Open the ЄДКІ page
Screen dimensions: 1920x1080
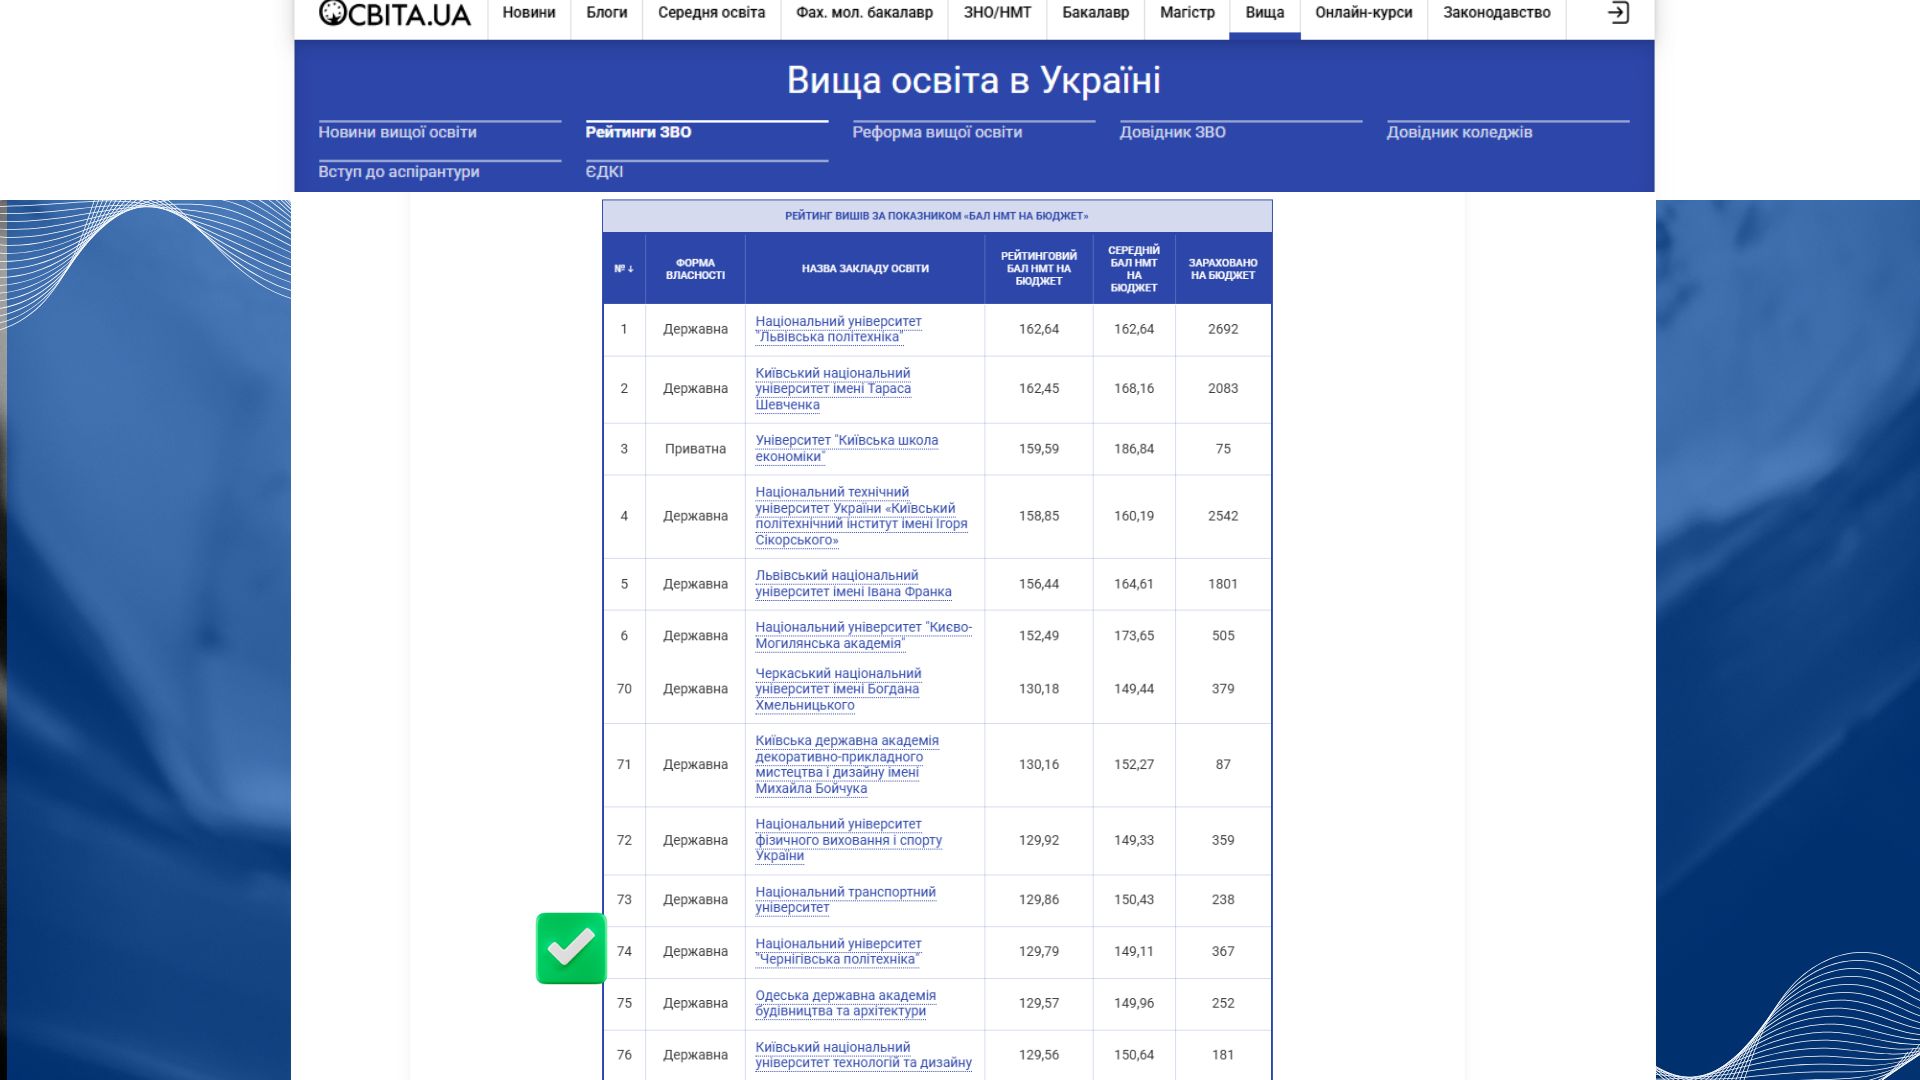click(x=606, y=171)
